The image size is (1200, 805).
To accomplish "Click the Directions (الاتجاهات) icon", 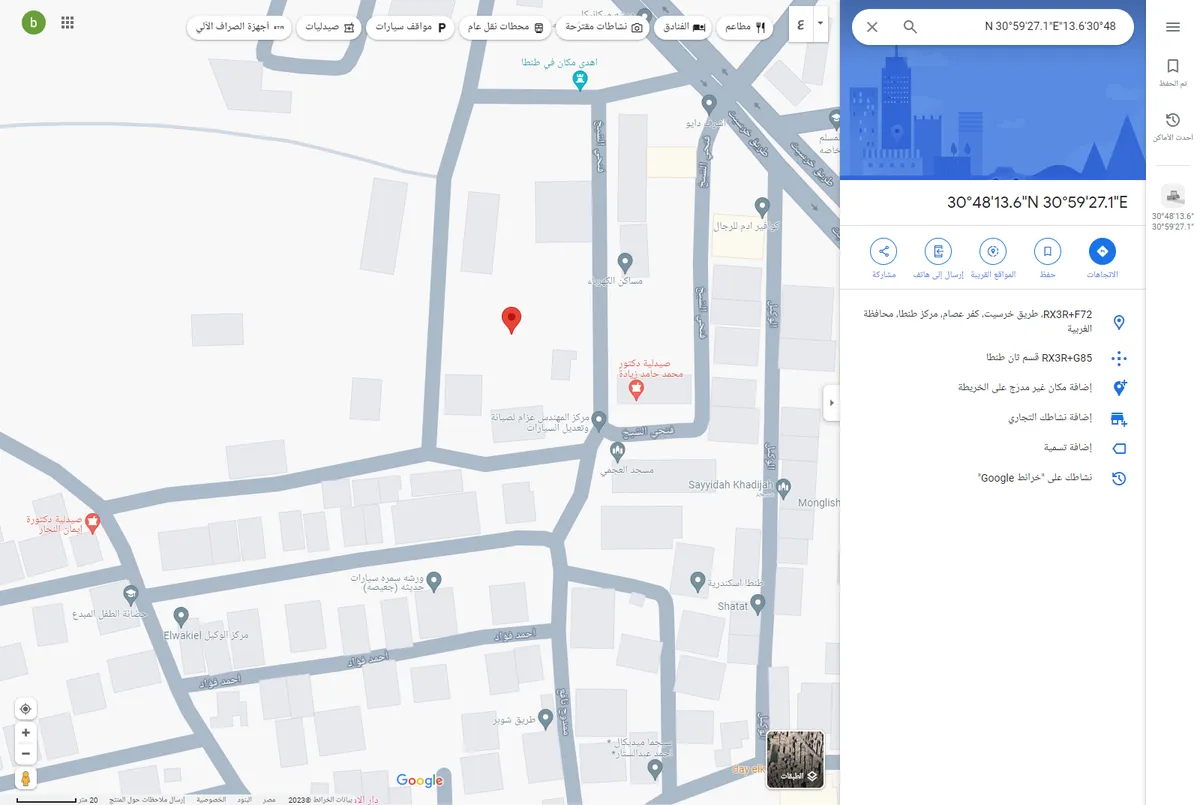I will (1101, 251).
